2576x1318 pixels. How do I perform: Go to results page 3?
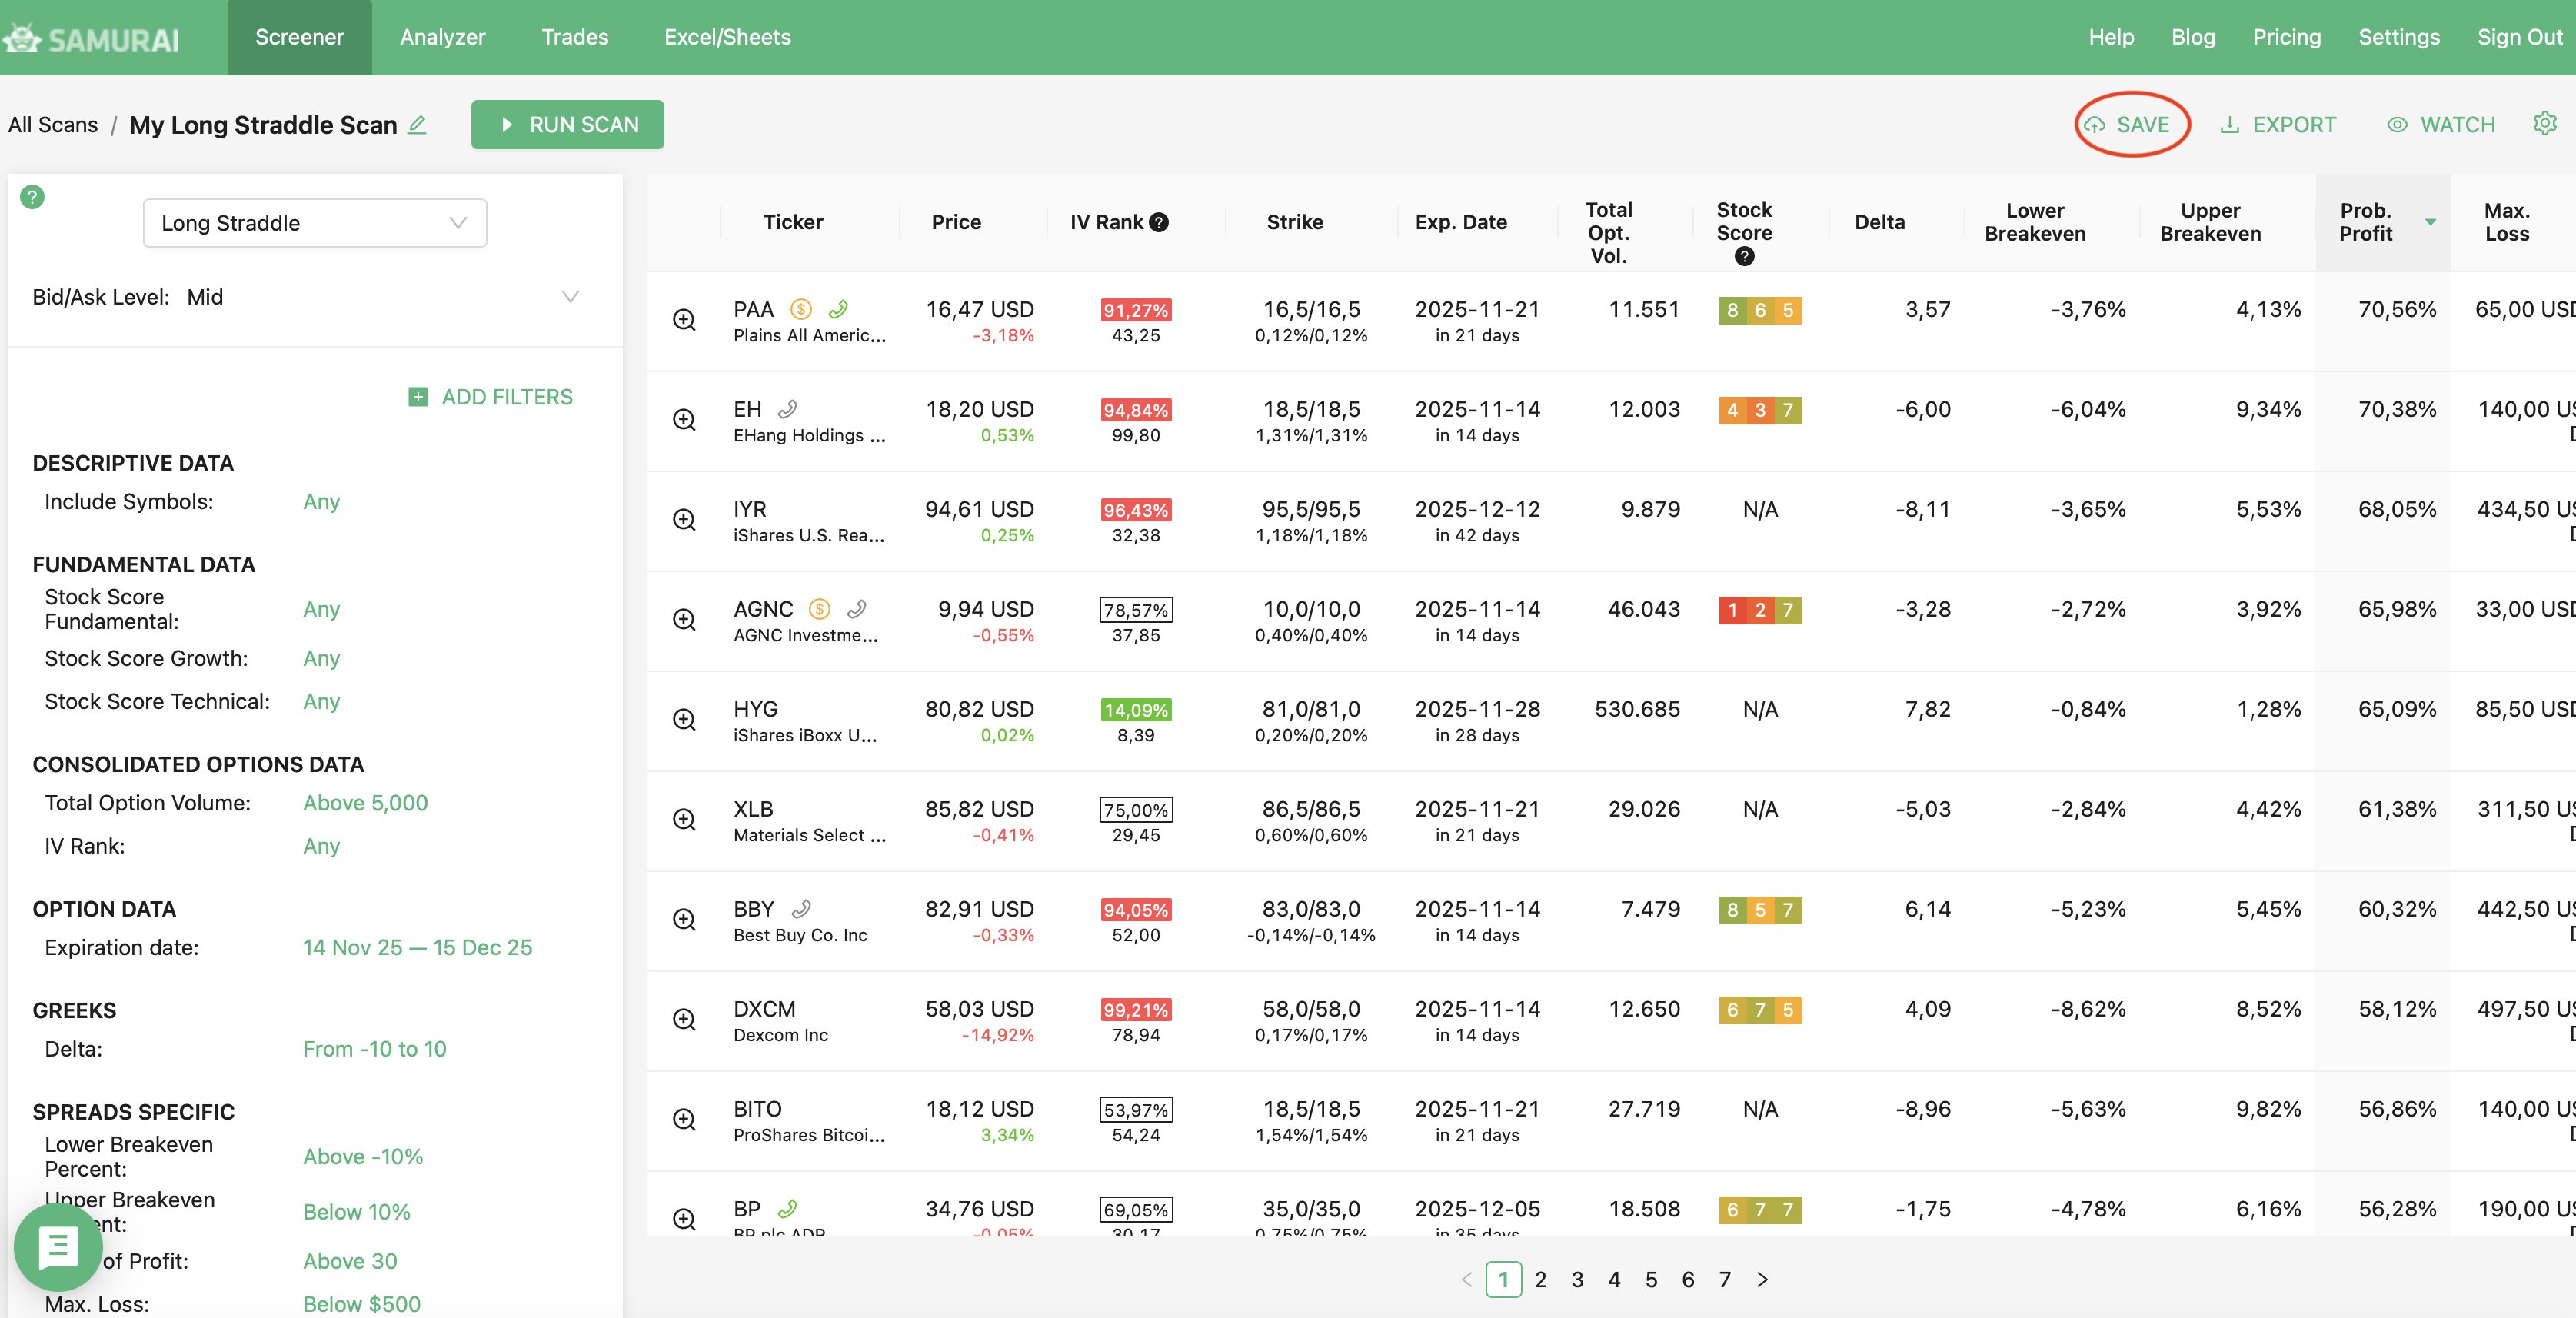pos(1577,1279)
